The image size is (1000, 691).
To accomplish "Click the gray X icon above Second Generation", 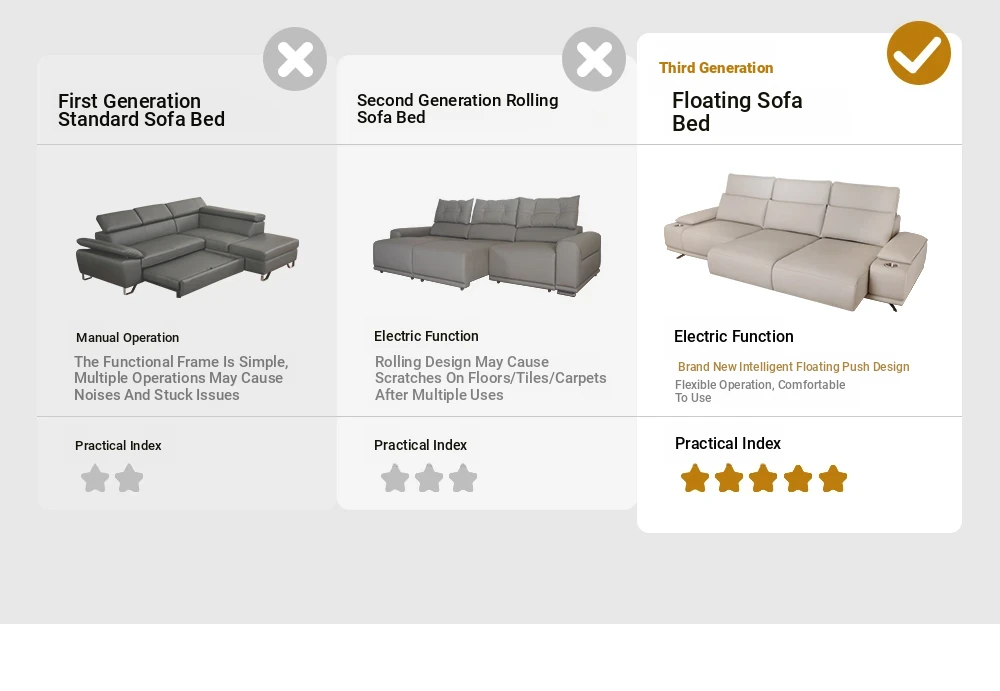I will 594,59.
